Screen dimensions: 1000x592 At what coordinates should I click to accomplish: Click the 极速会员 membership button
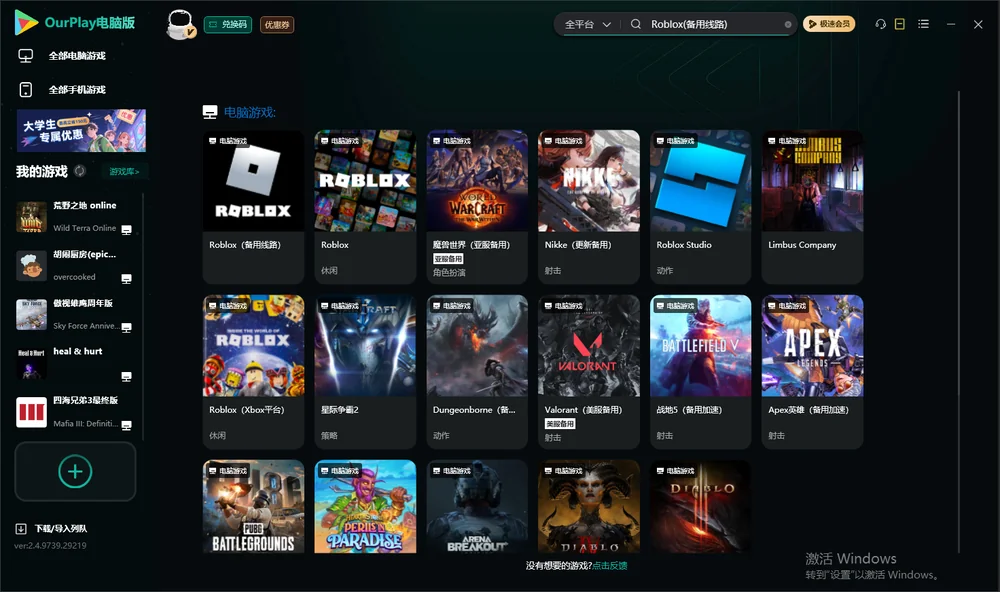[x=829, y=24]
